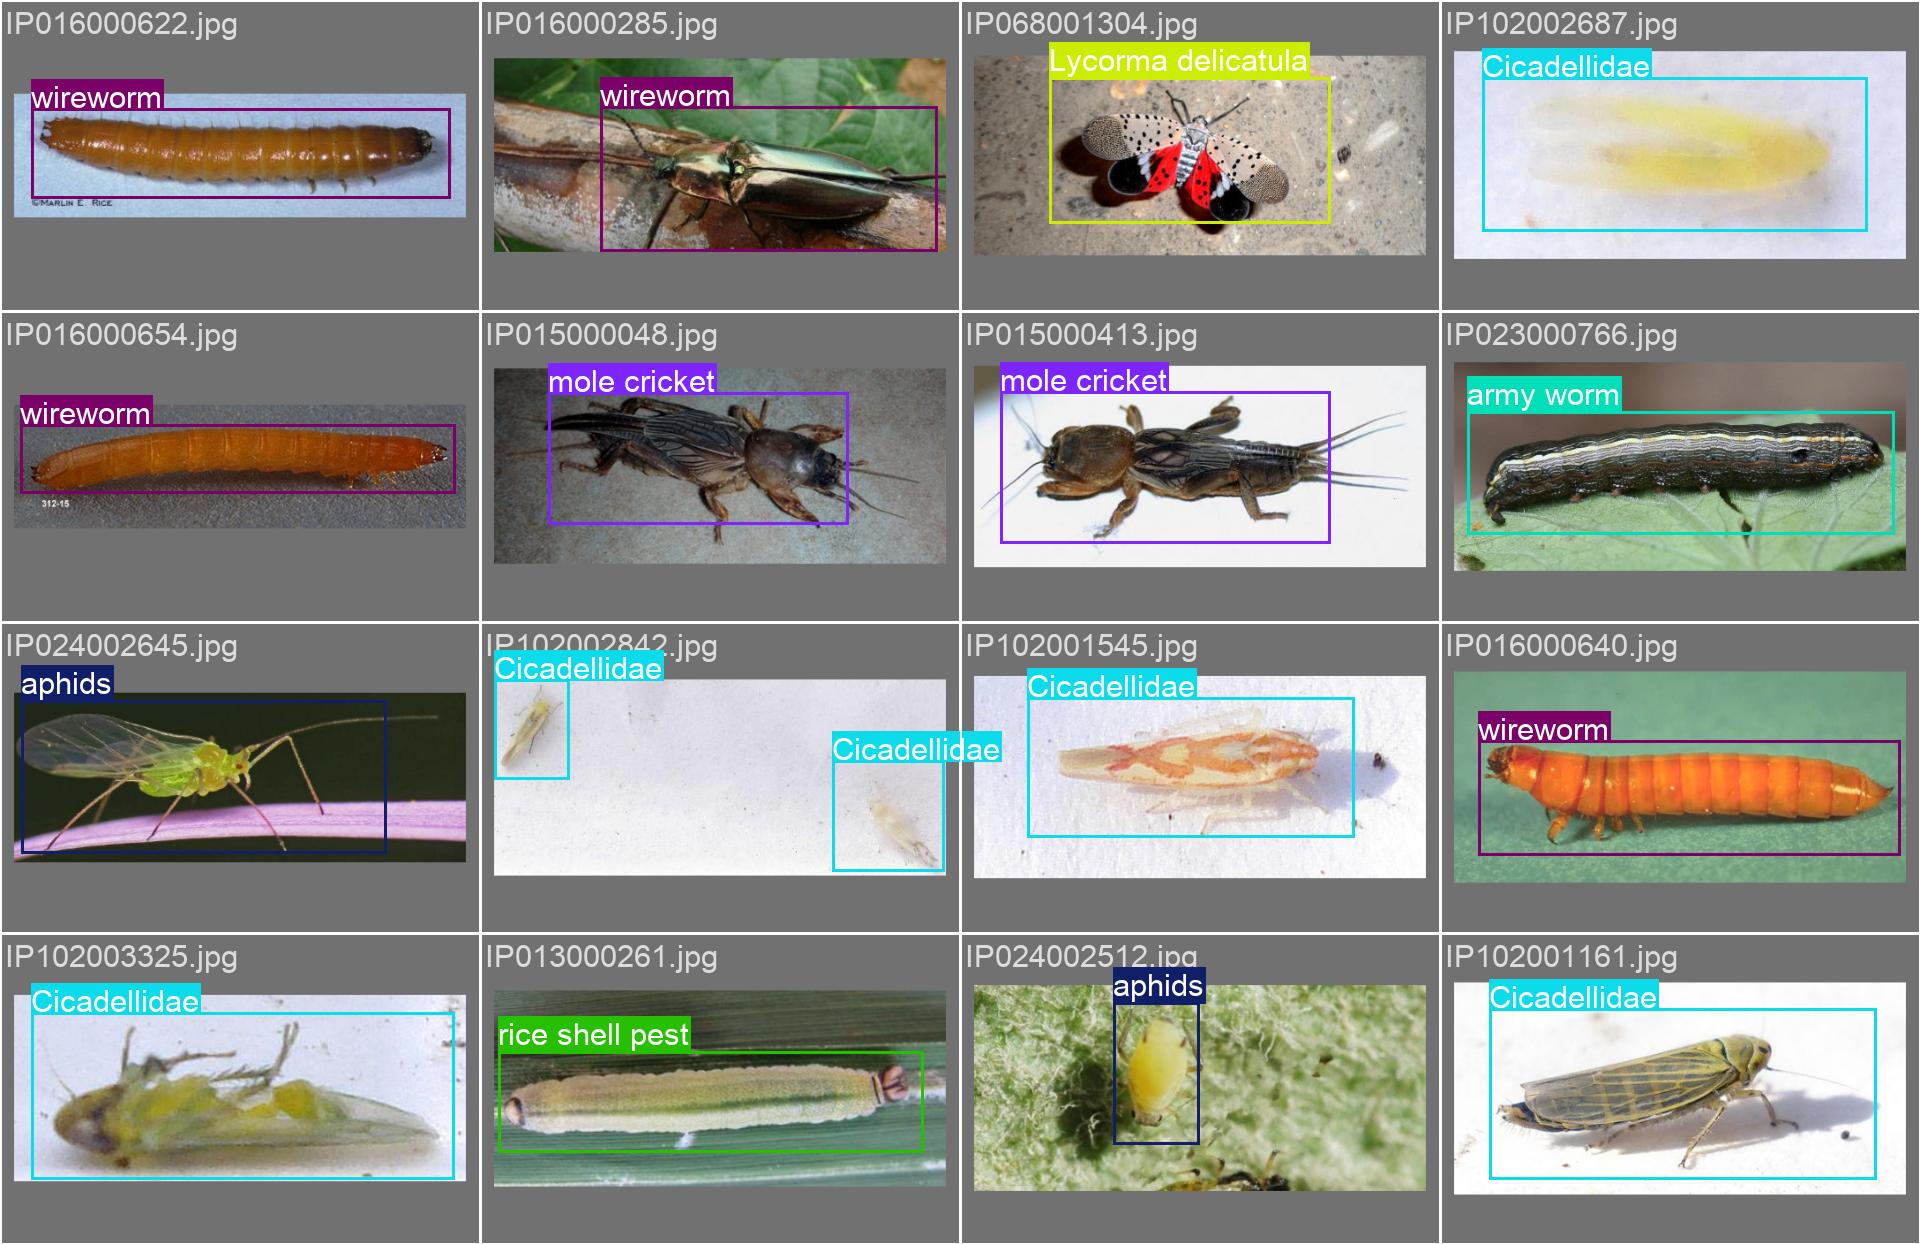
Task: Click the yellow aphid photo IP024002512
Action: [x=1200, y=1088]
